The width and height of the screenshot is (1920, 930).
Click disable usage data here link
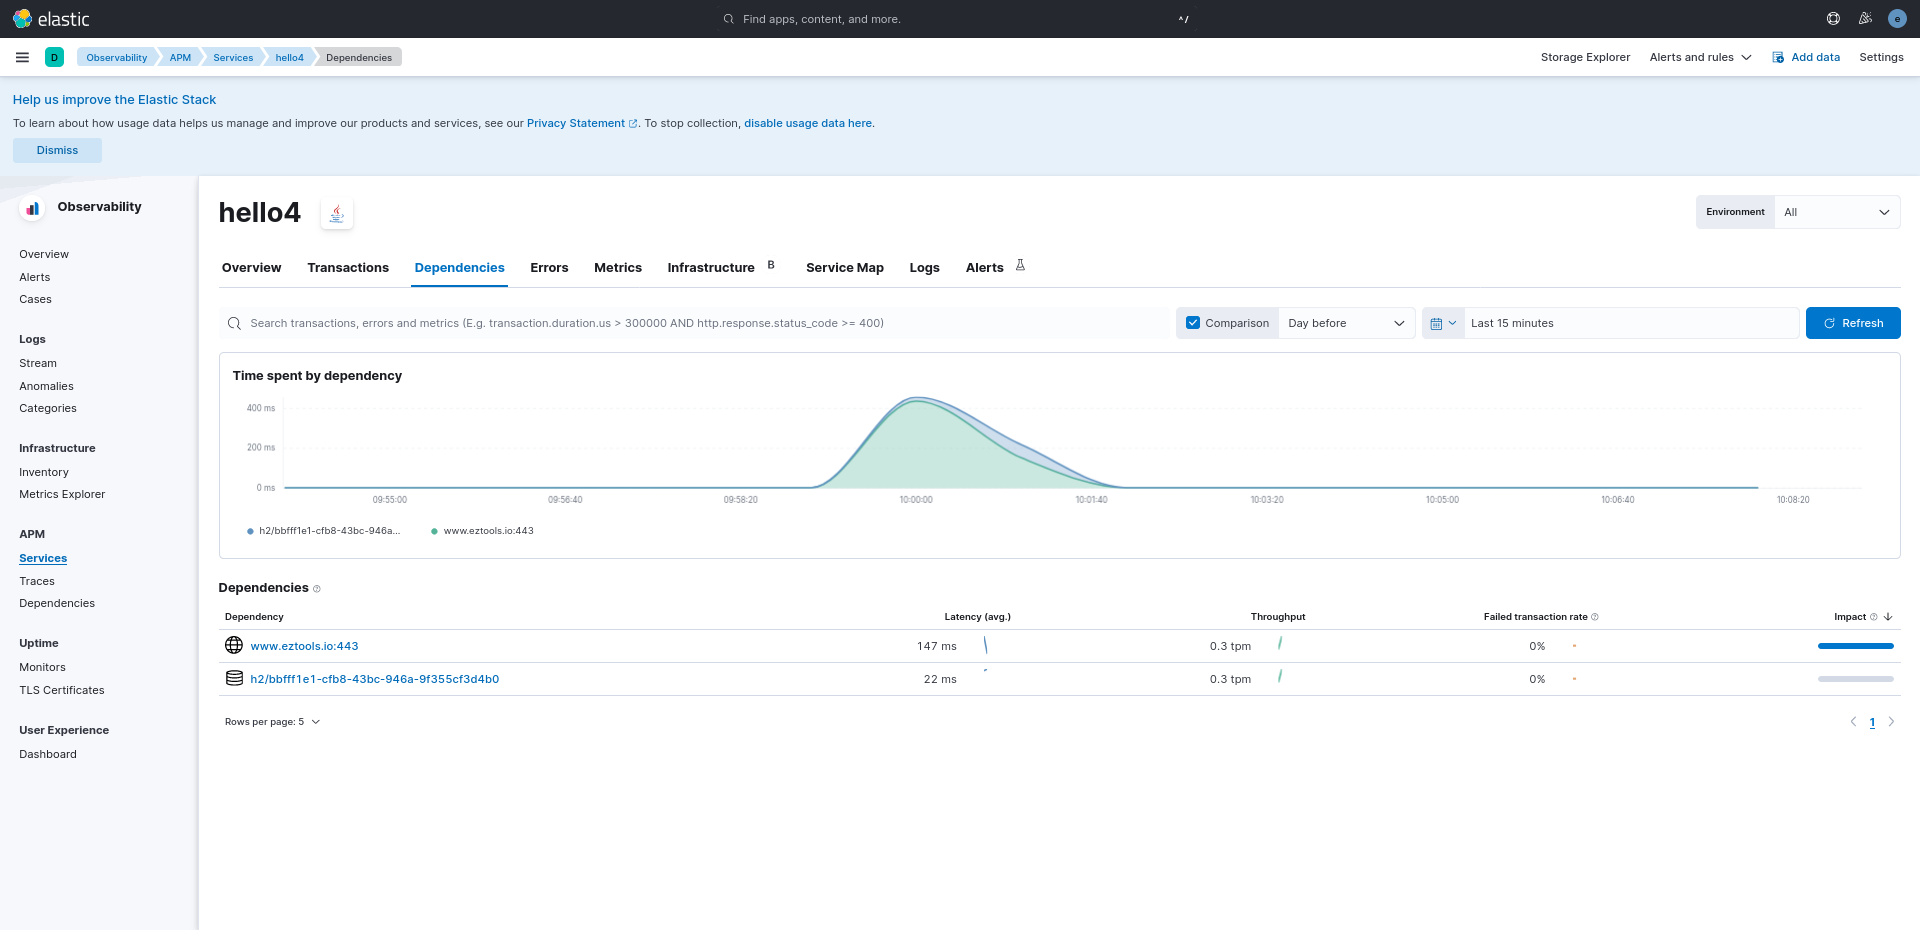808,123
